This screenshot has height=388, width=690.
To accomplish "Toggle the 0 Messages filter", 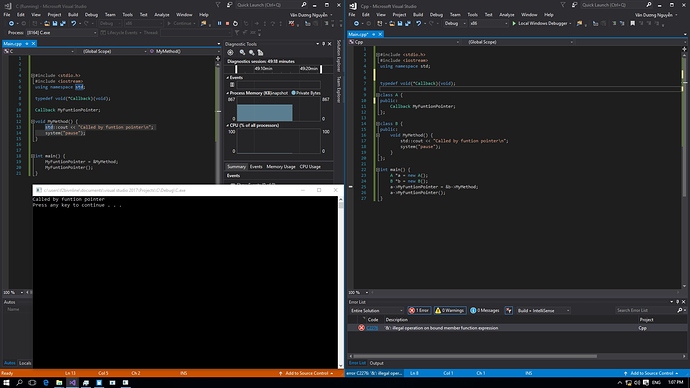I will pyautogui.click(x=485, y=311).
